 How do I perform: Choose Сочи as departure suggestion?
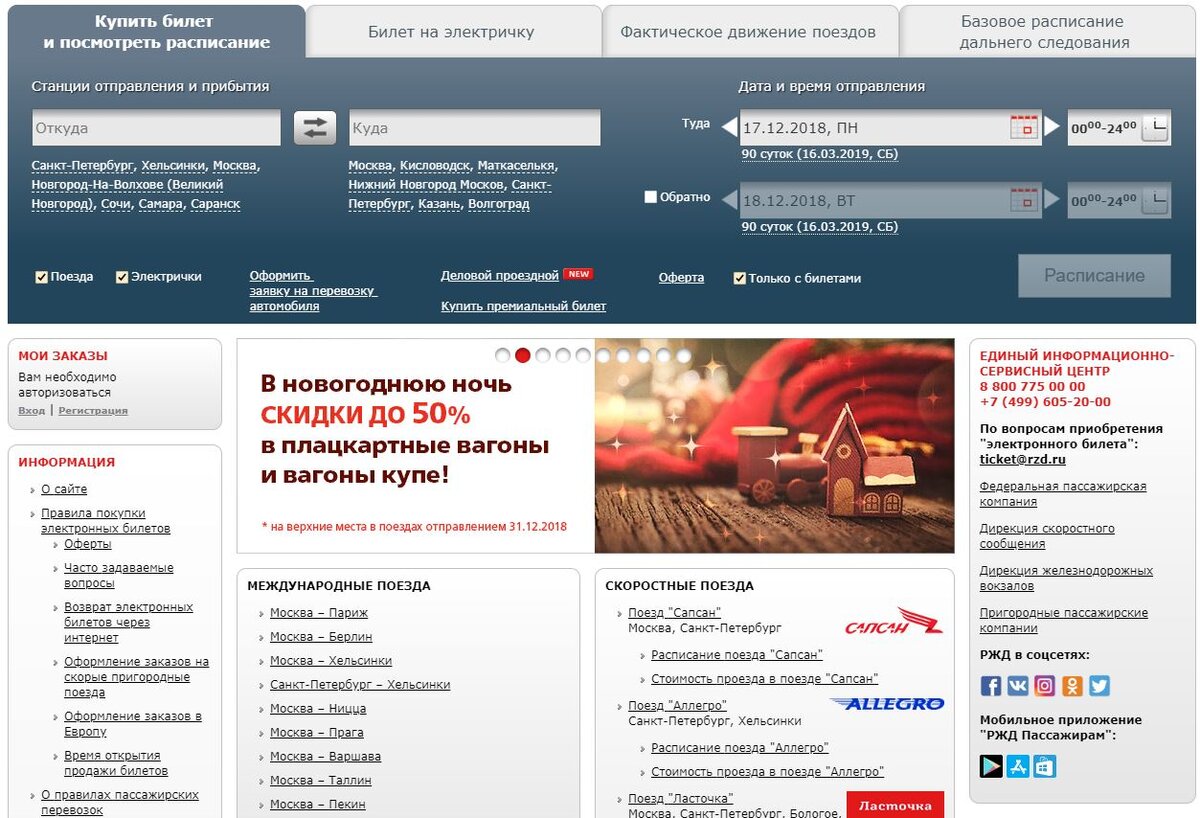pyautogui.click(x=115, y=204)
